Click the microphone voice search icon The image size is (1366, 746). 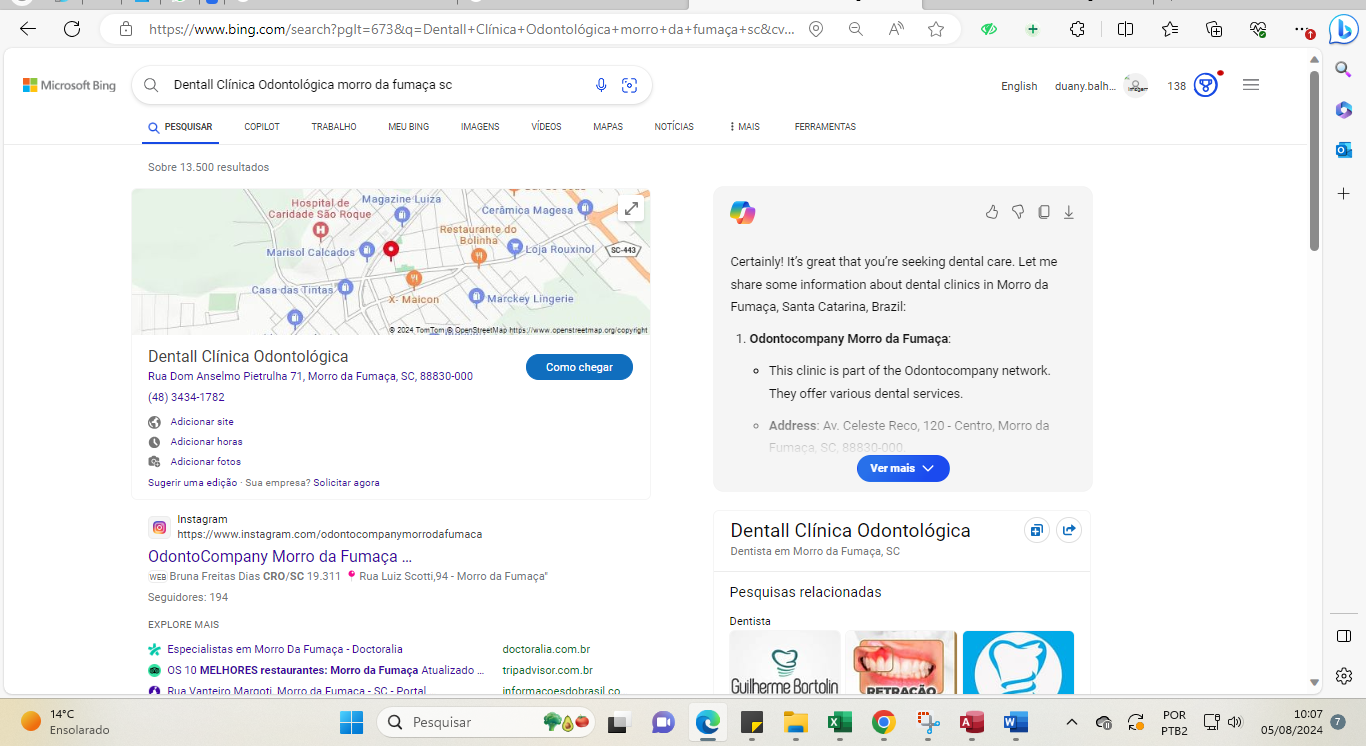601,85
